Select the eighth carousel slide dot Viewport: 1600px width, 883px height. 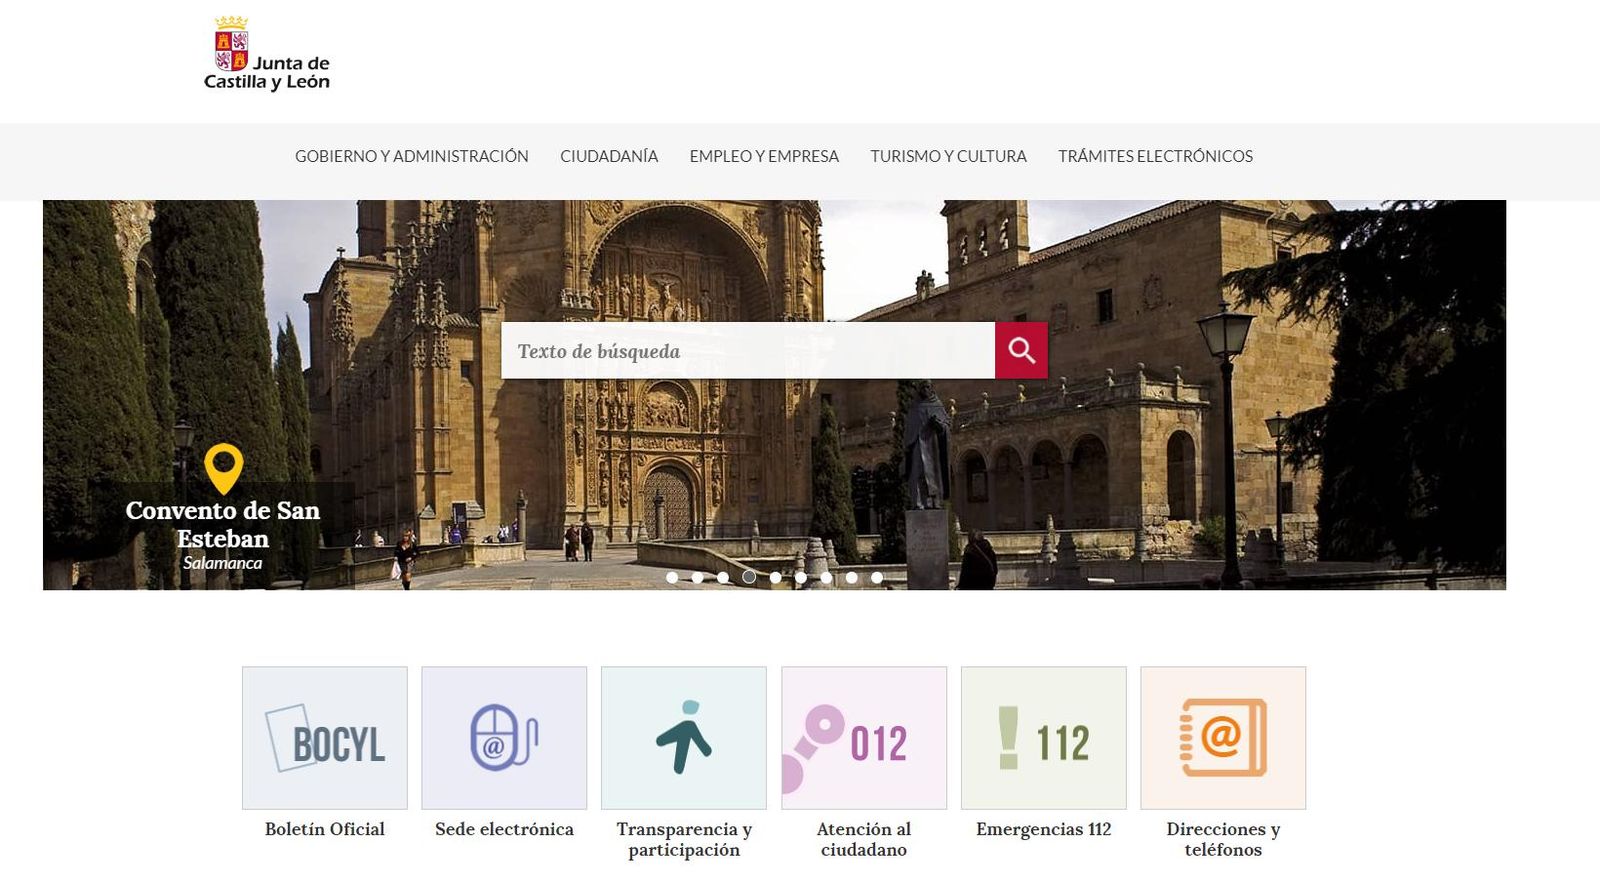tap(851, 577)
